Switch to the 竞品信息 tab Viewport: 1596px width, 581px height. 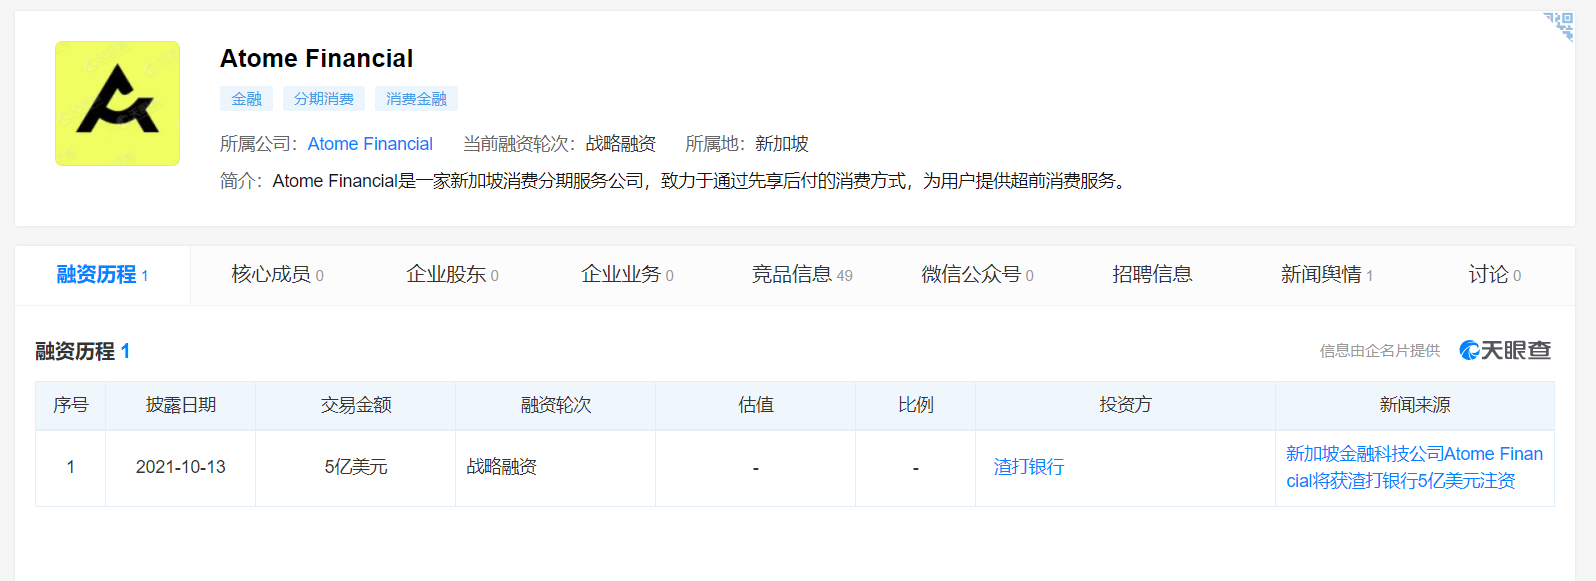pos(802,275)
